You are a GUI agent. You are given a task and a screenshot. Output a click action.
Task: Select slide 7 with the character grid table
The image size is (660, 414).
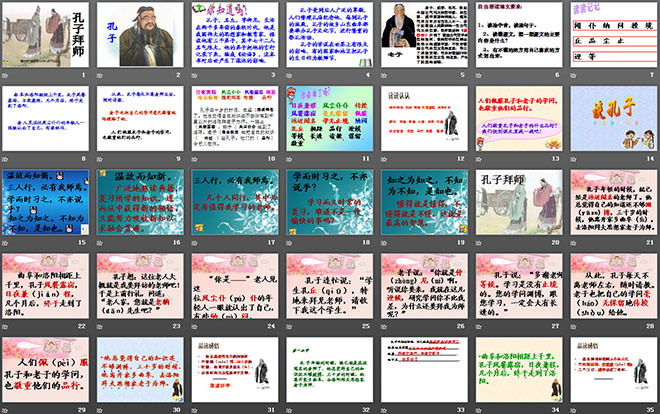tap(611, 33)
